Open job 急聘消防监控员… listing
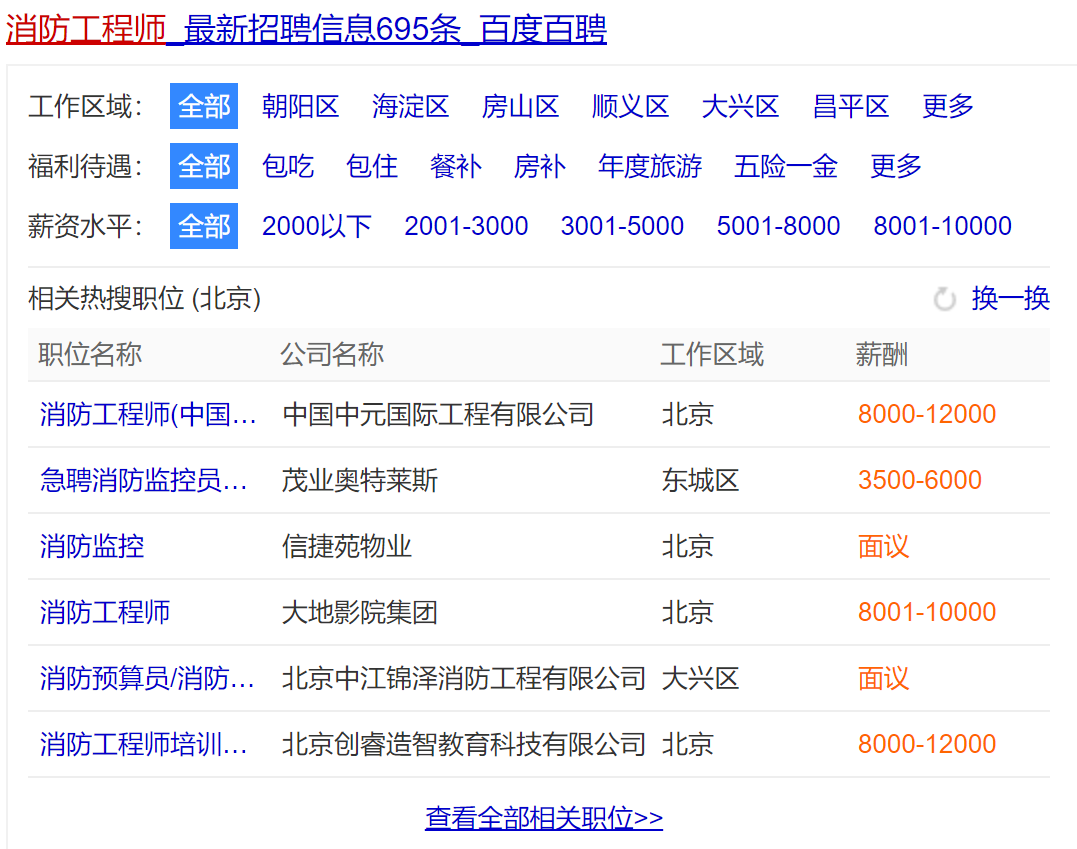 point(144,480)
